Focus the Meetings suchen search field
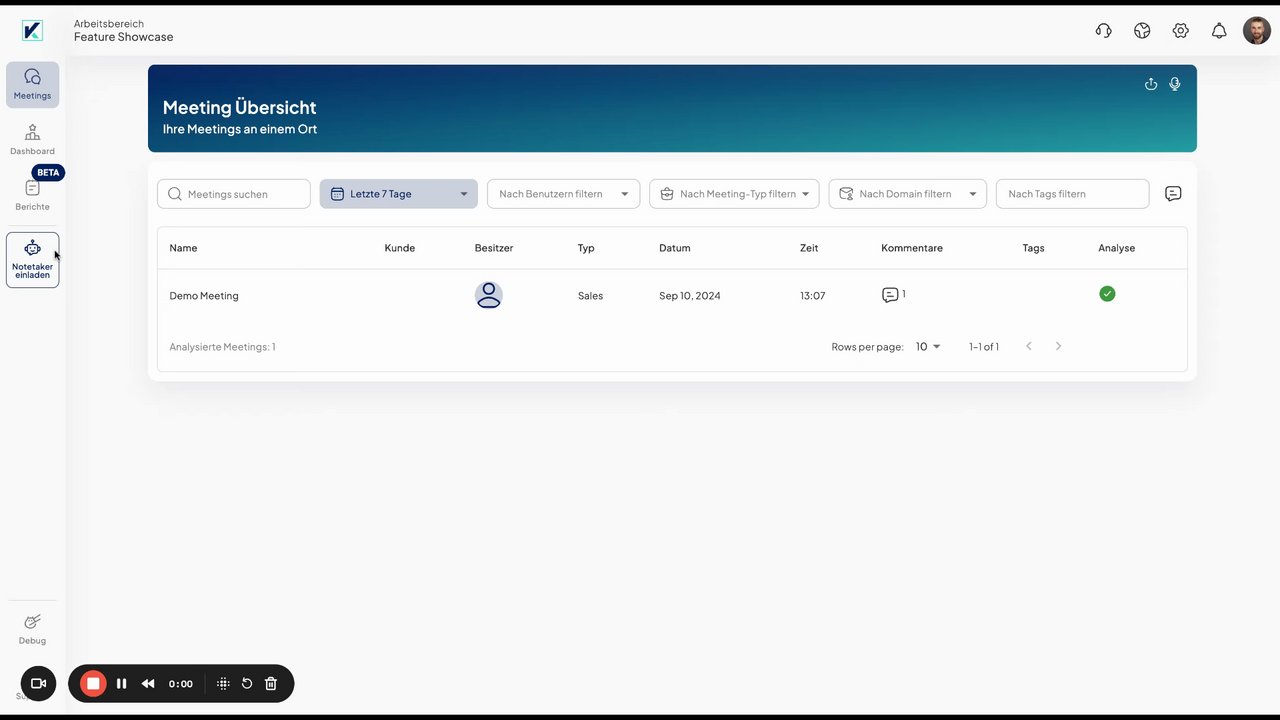Screen dimensions: 1280x720 click(234, 194)
